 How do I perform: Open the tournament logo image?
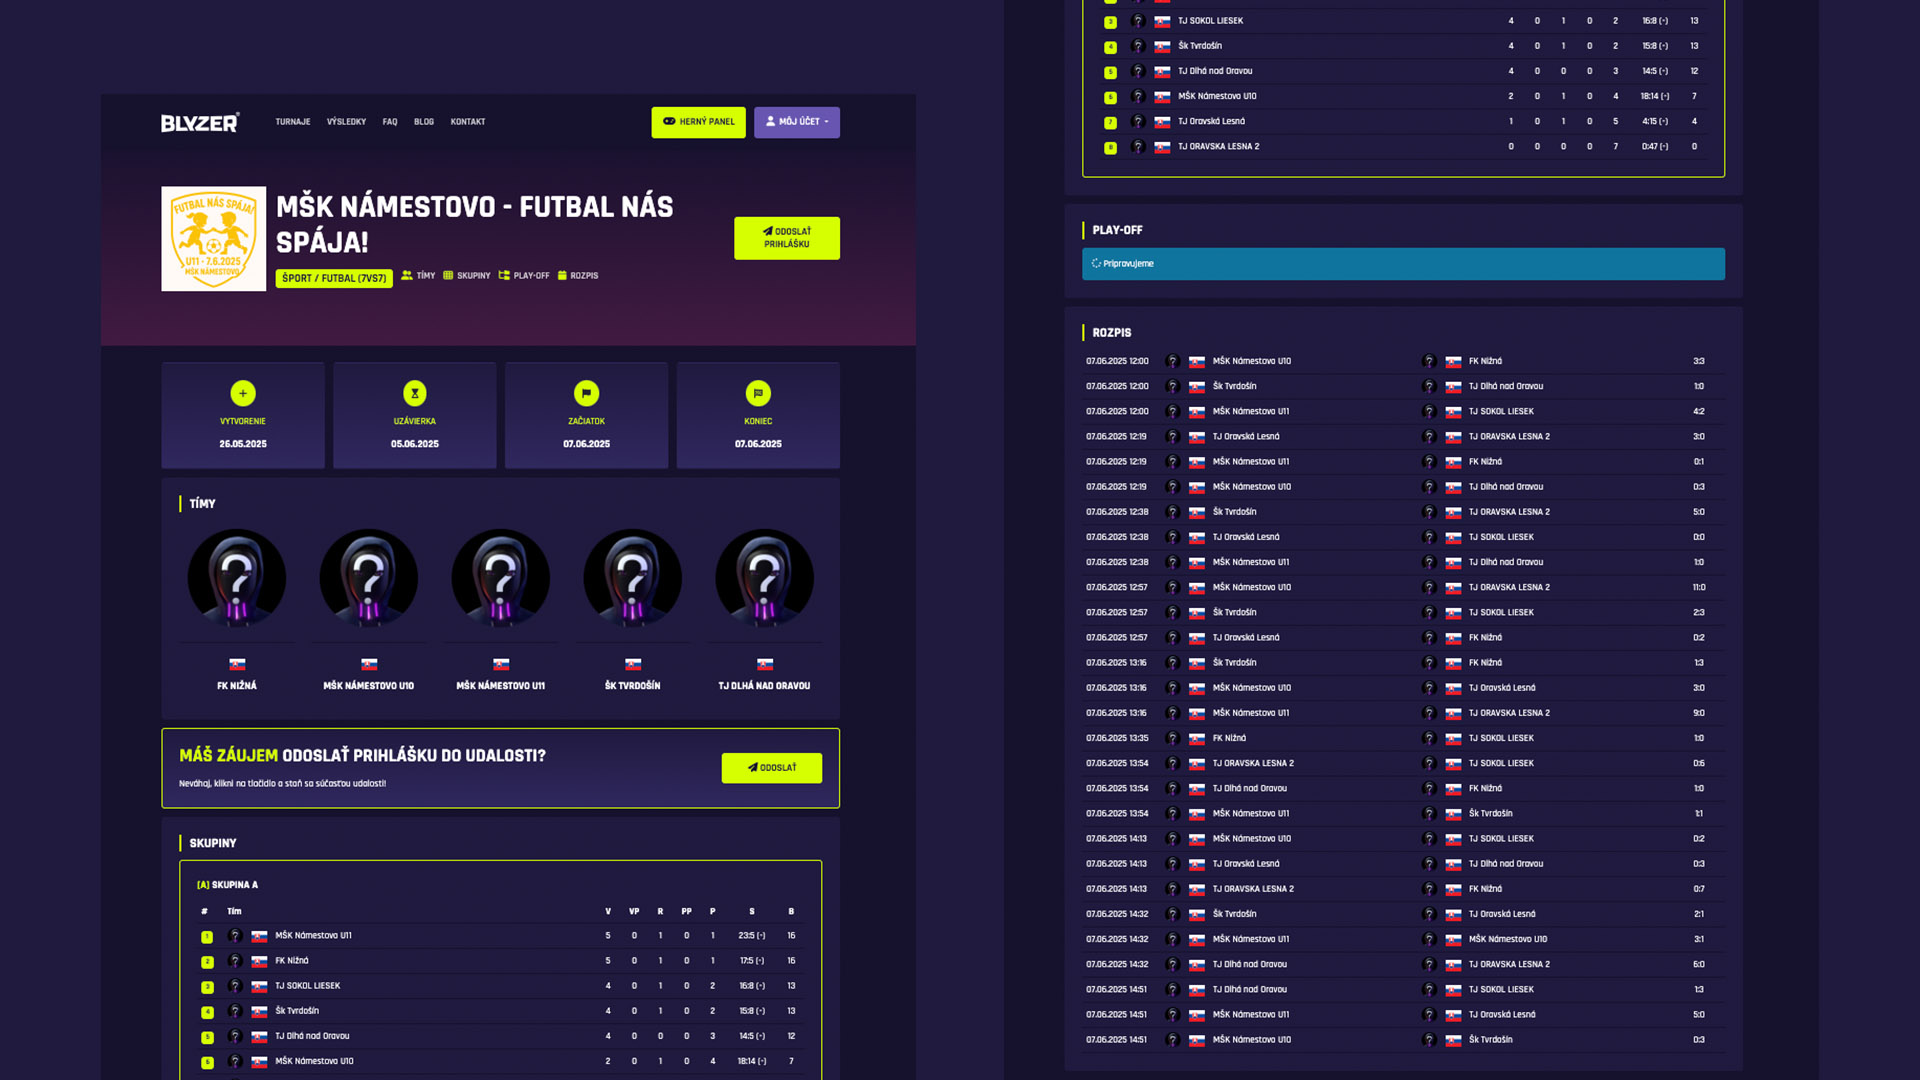tap(214, 239)
